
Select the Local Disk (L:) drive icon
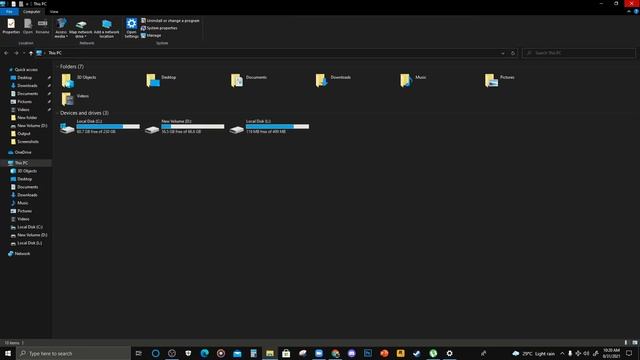tap(236, 129)
